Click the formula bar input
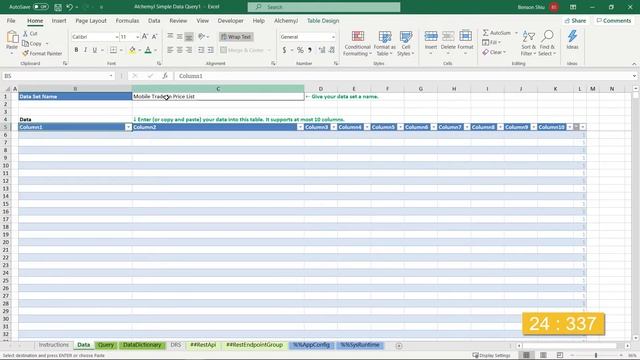This screenshot has width=640, height=360. point(404,76)
